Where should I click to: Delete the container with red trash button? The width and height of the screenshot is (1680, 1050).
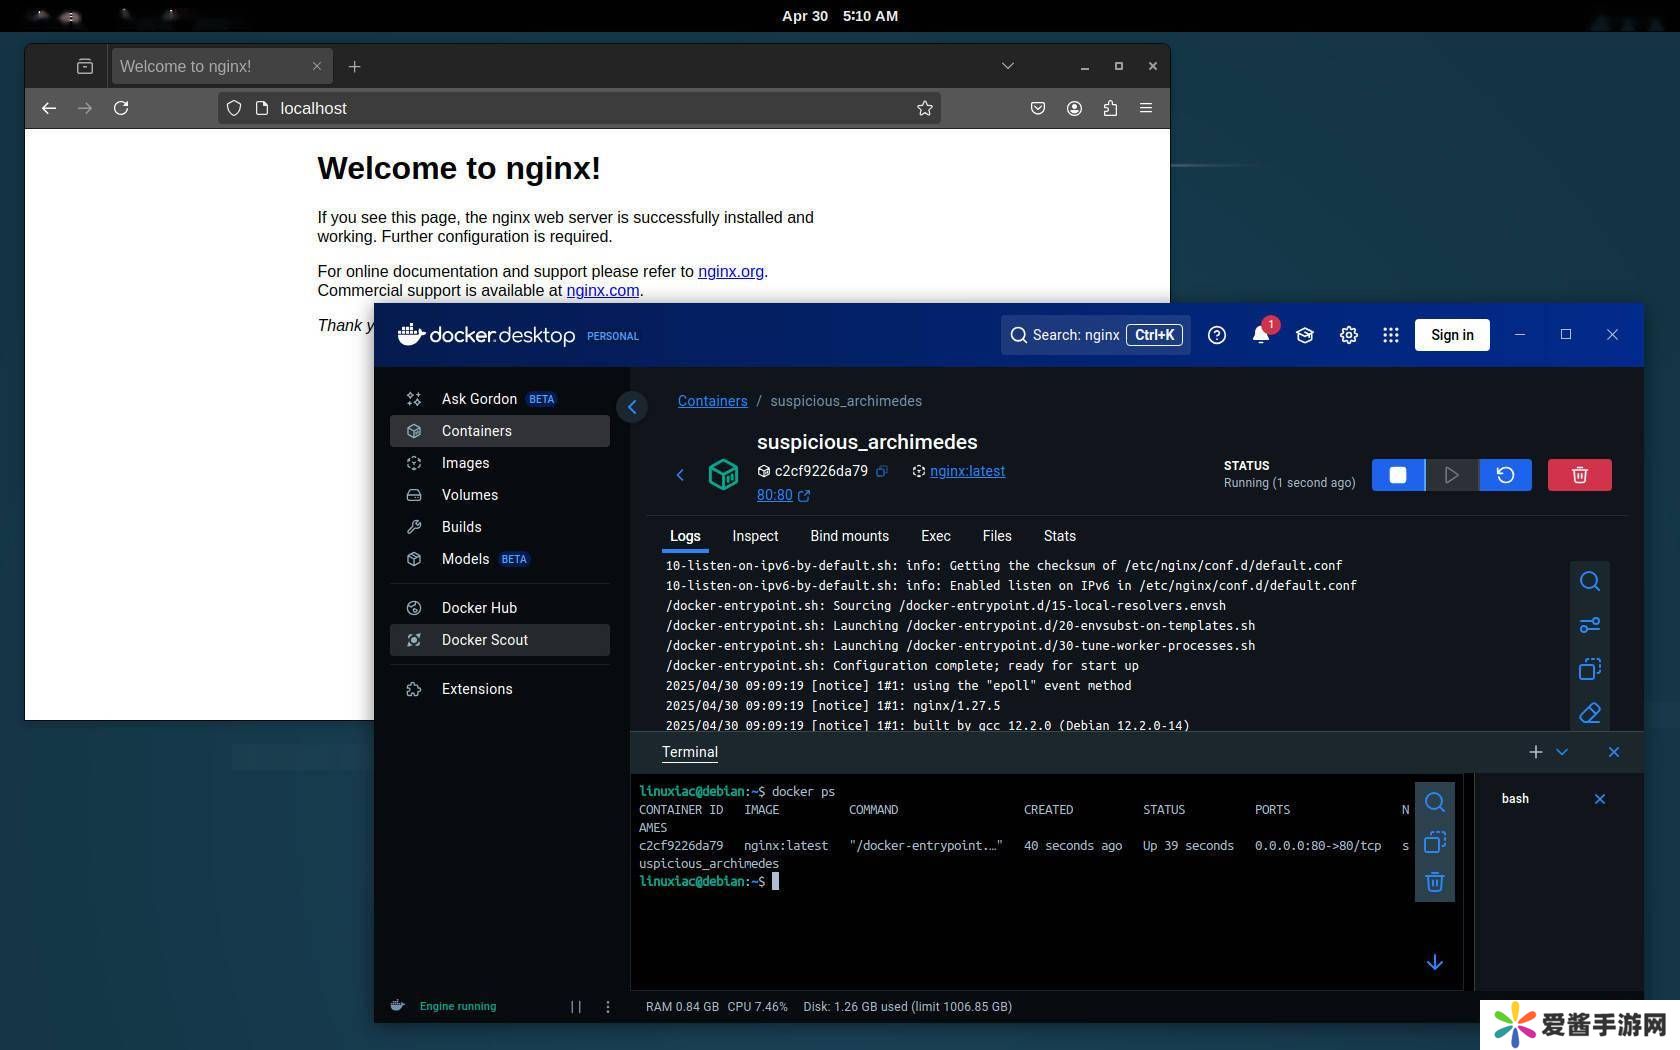tap(1579, 475)
